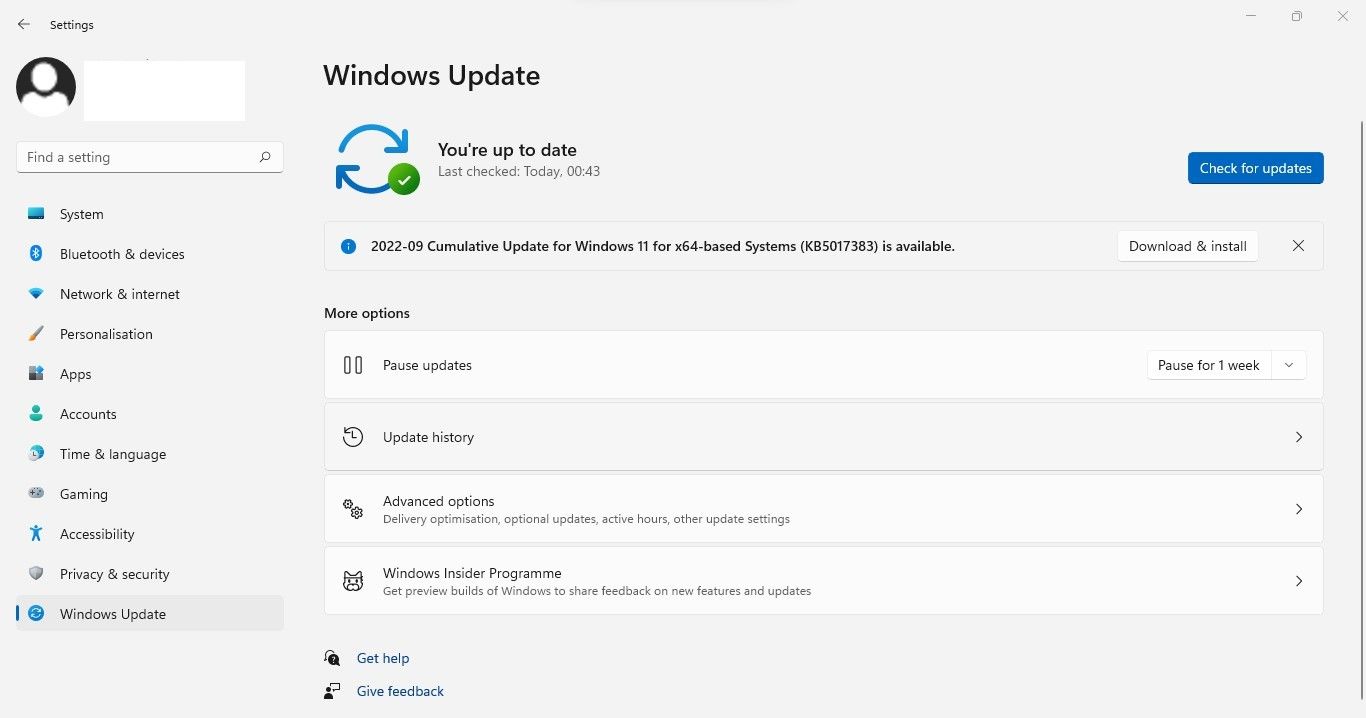This screenshot has height=718, width=1366.
Task: Click the 'You're up to date' text
Action: (507, 150)
